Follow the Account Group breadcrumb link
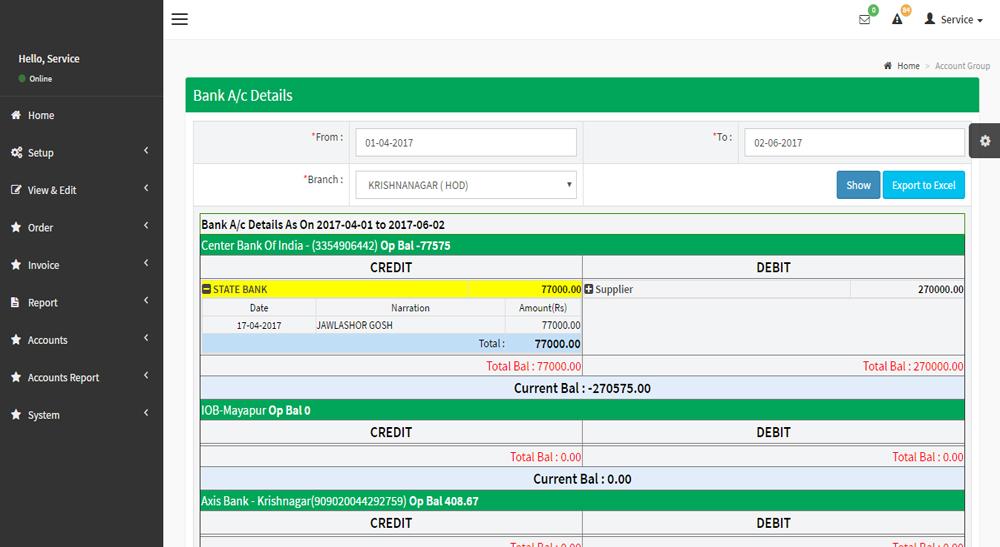This screenshot has width=1000, height=547. (x=962, y=66)
